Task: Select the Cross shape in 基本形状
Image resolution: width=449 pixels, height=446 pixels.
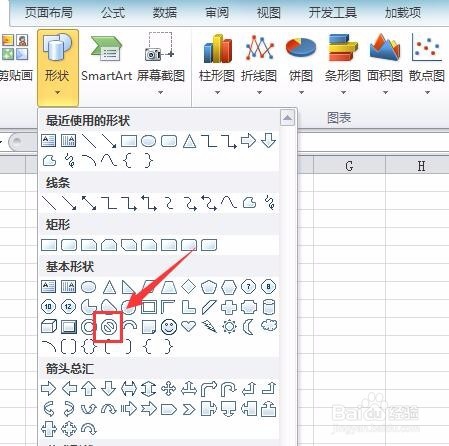Action: click(x=229, y=307)
